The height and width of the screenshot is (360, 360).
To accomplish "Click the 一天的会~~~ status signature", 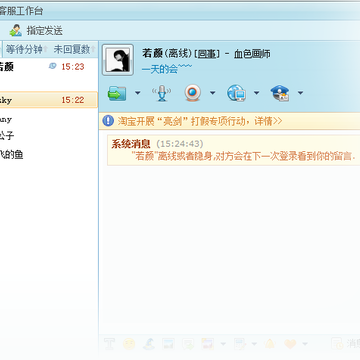I will coord(167,69).
